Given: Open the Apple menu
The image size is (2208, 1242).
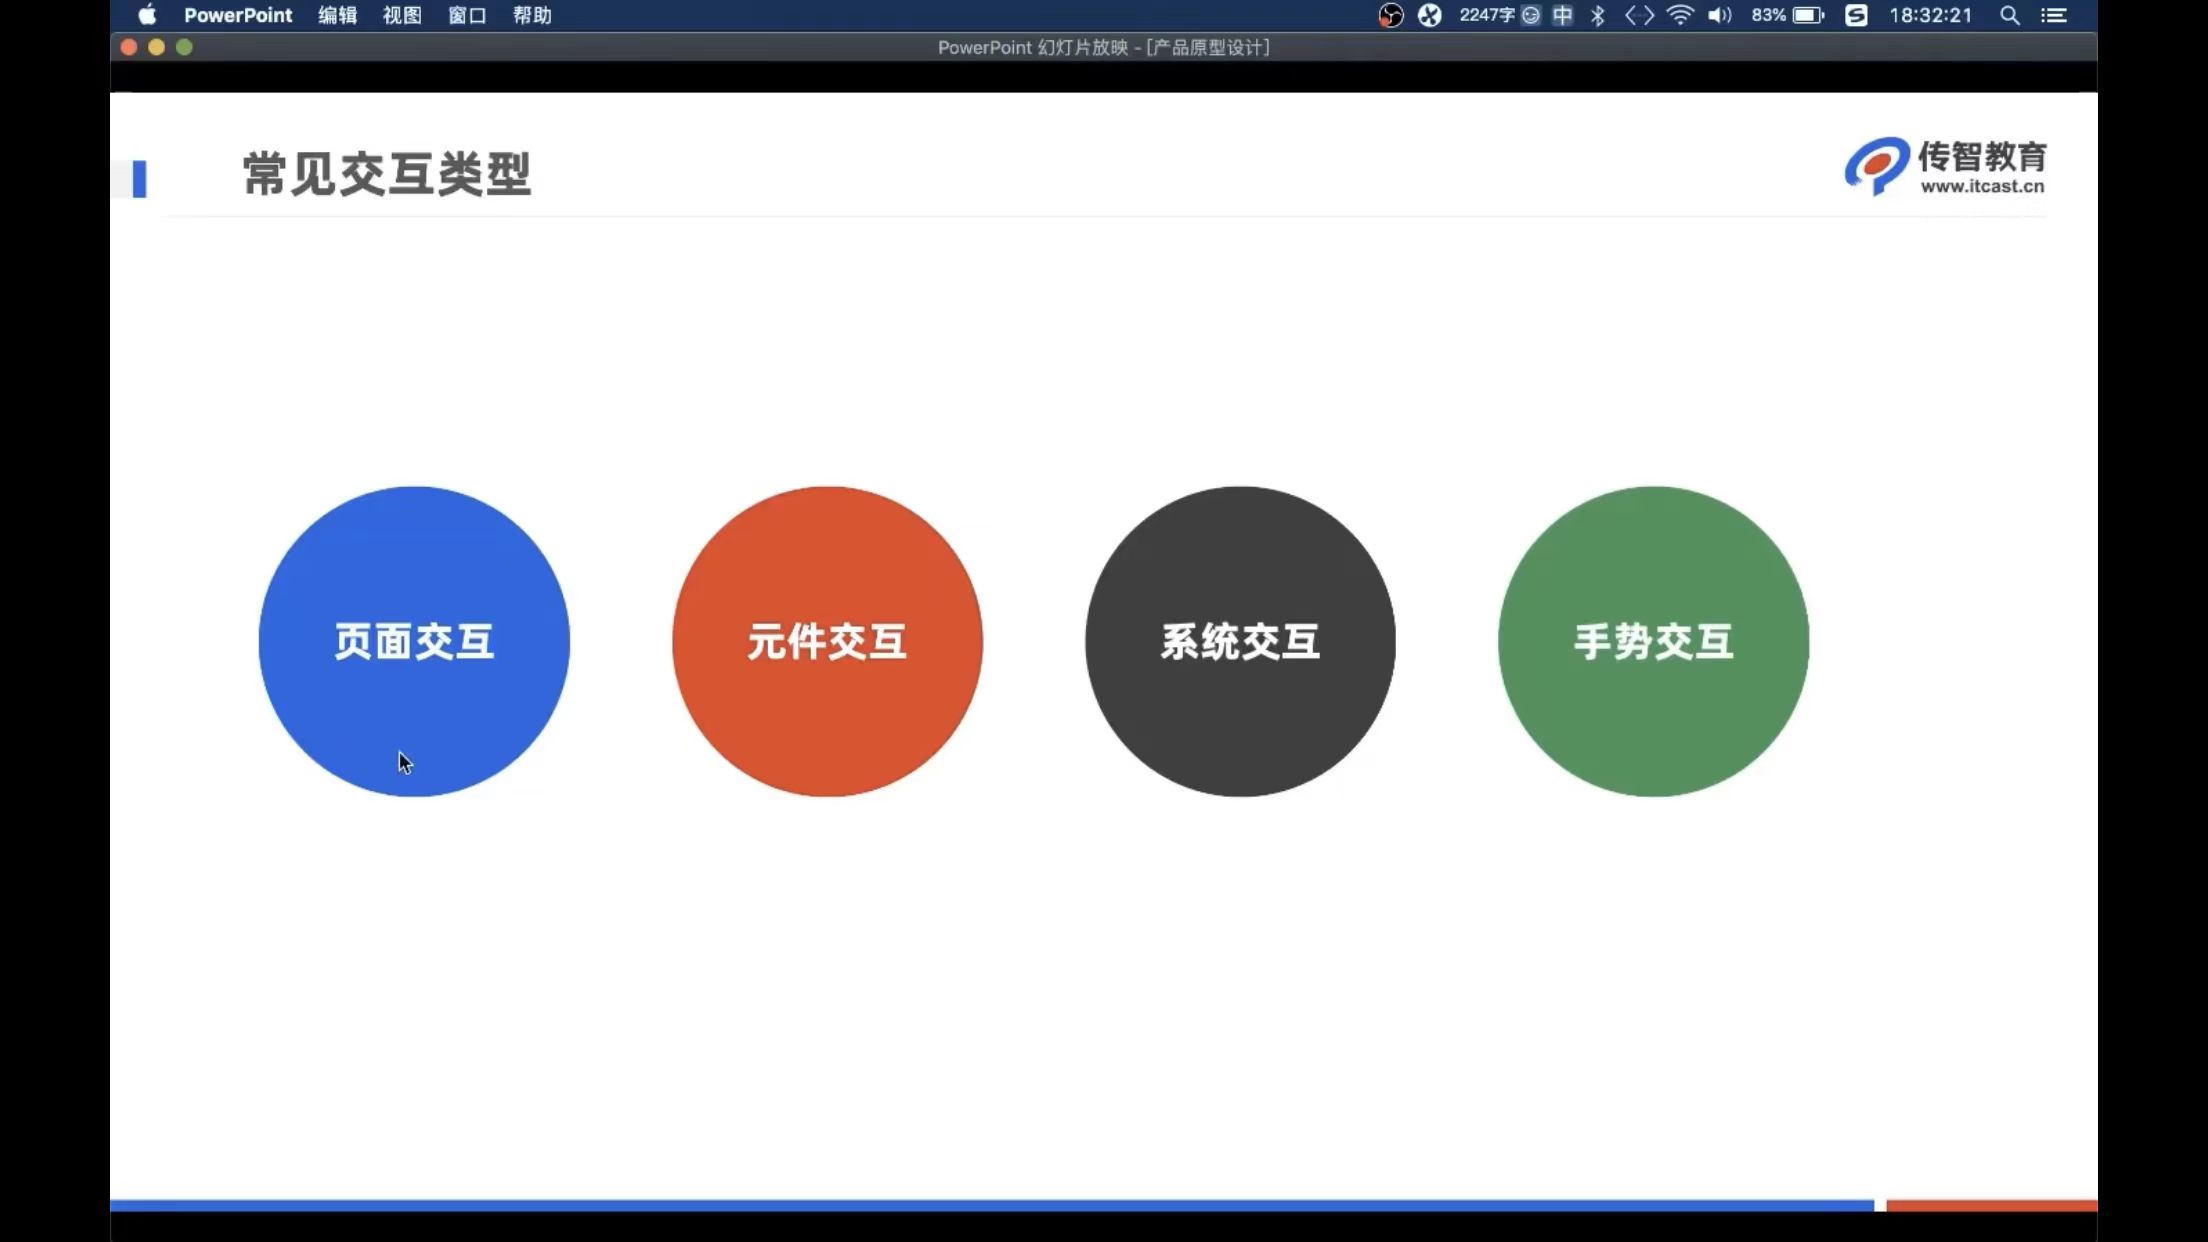Looking at the screenshot, I should coord(147,15).
